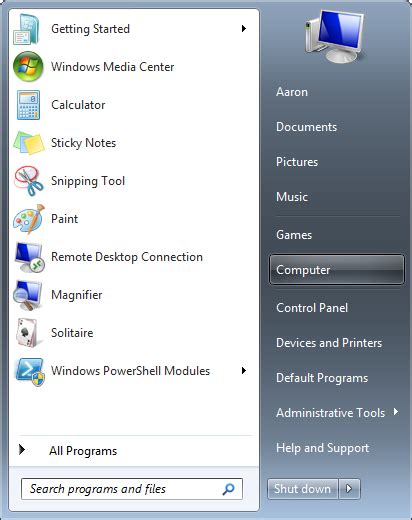Viewport: 412px width, 520px height.
Task: Open the Getting Started icon
Action: click(x=27, y=29)
